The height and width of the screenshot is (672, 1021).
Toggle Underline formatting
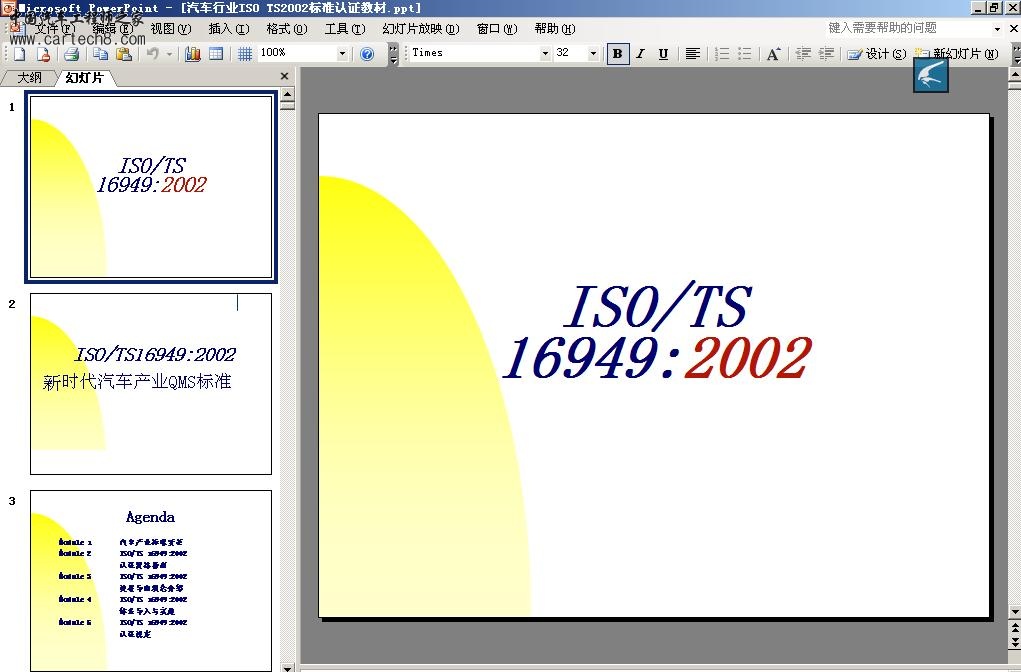click(663, 54)
